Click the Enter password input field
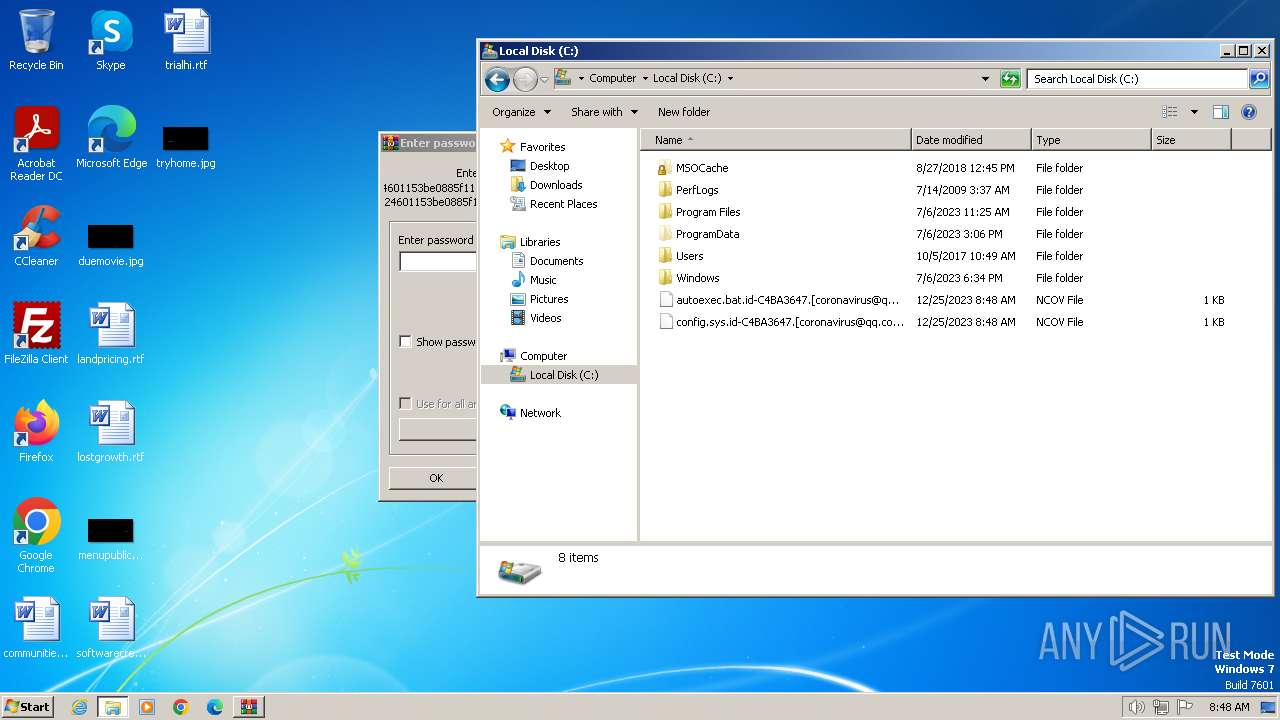 point(438,262)
